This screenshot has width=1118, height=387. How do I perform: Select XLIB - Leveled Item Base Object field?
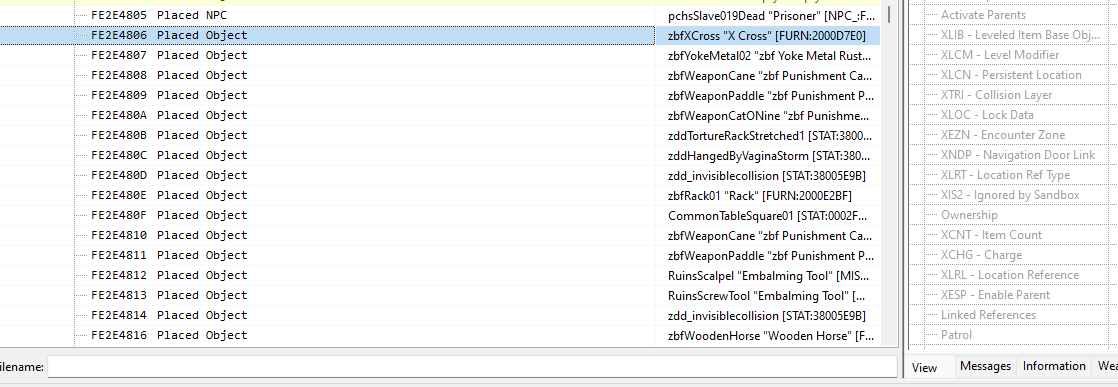point(1020,35)
